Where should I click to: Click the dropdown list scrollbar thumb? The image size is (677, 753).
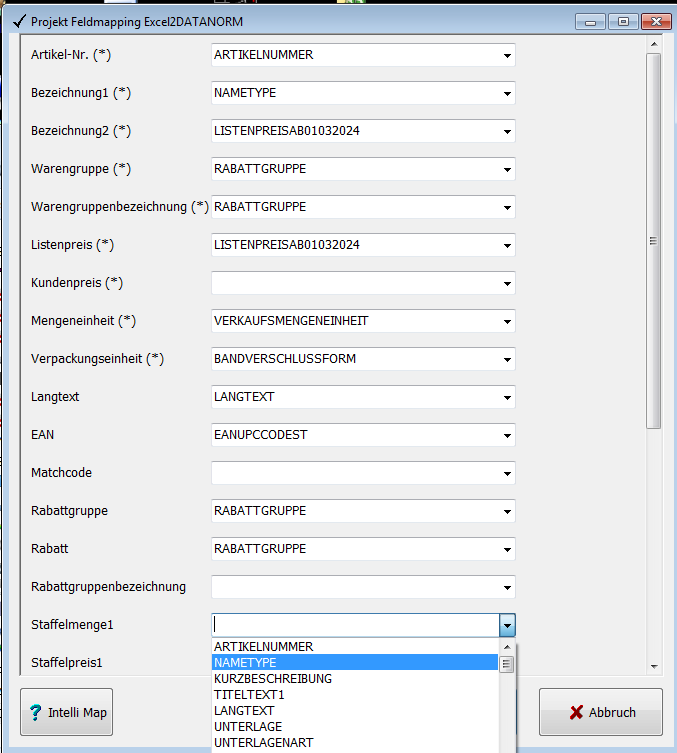click(x=507, y=665)
